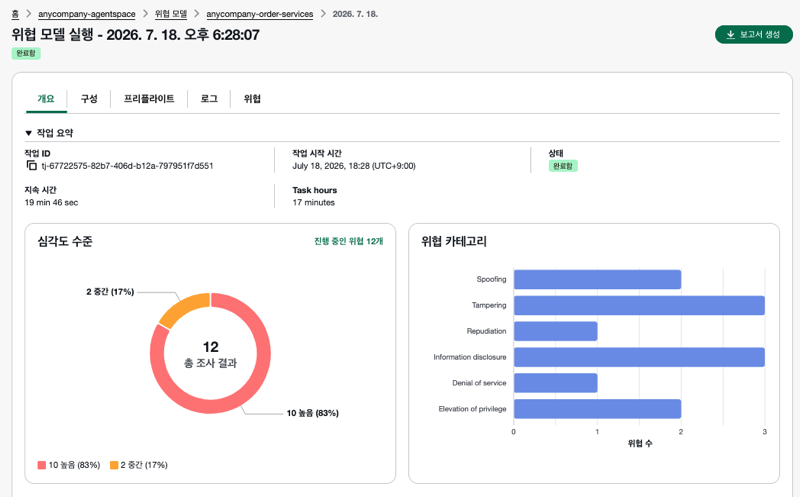Viewport: 800px width, 497px height.
Task: Click the Task hours field label
Action: coord(315,190)
